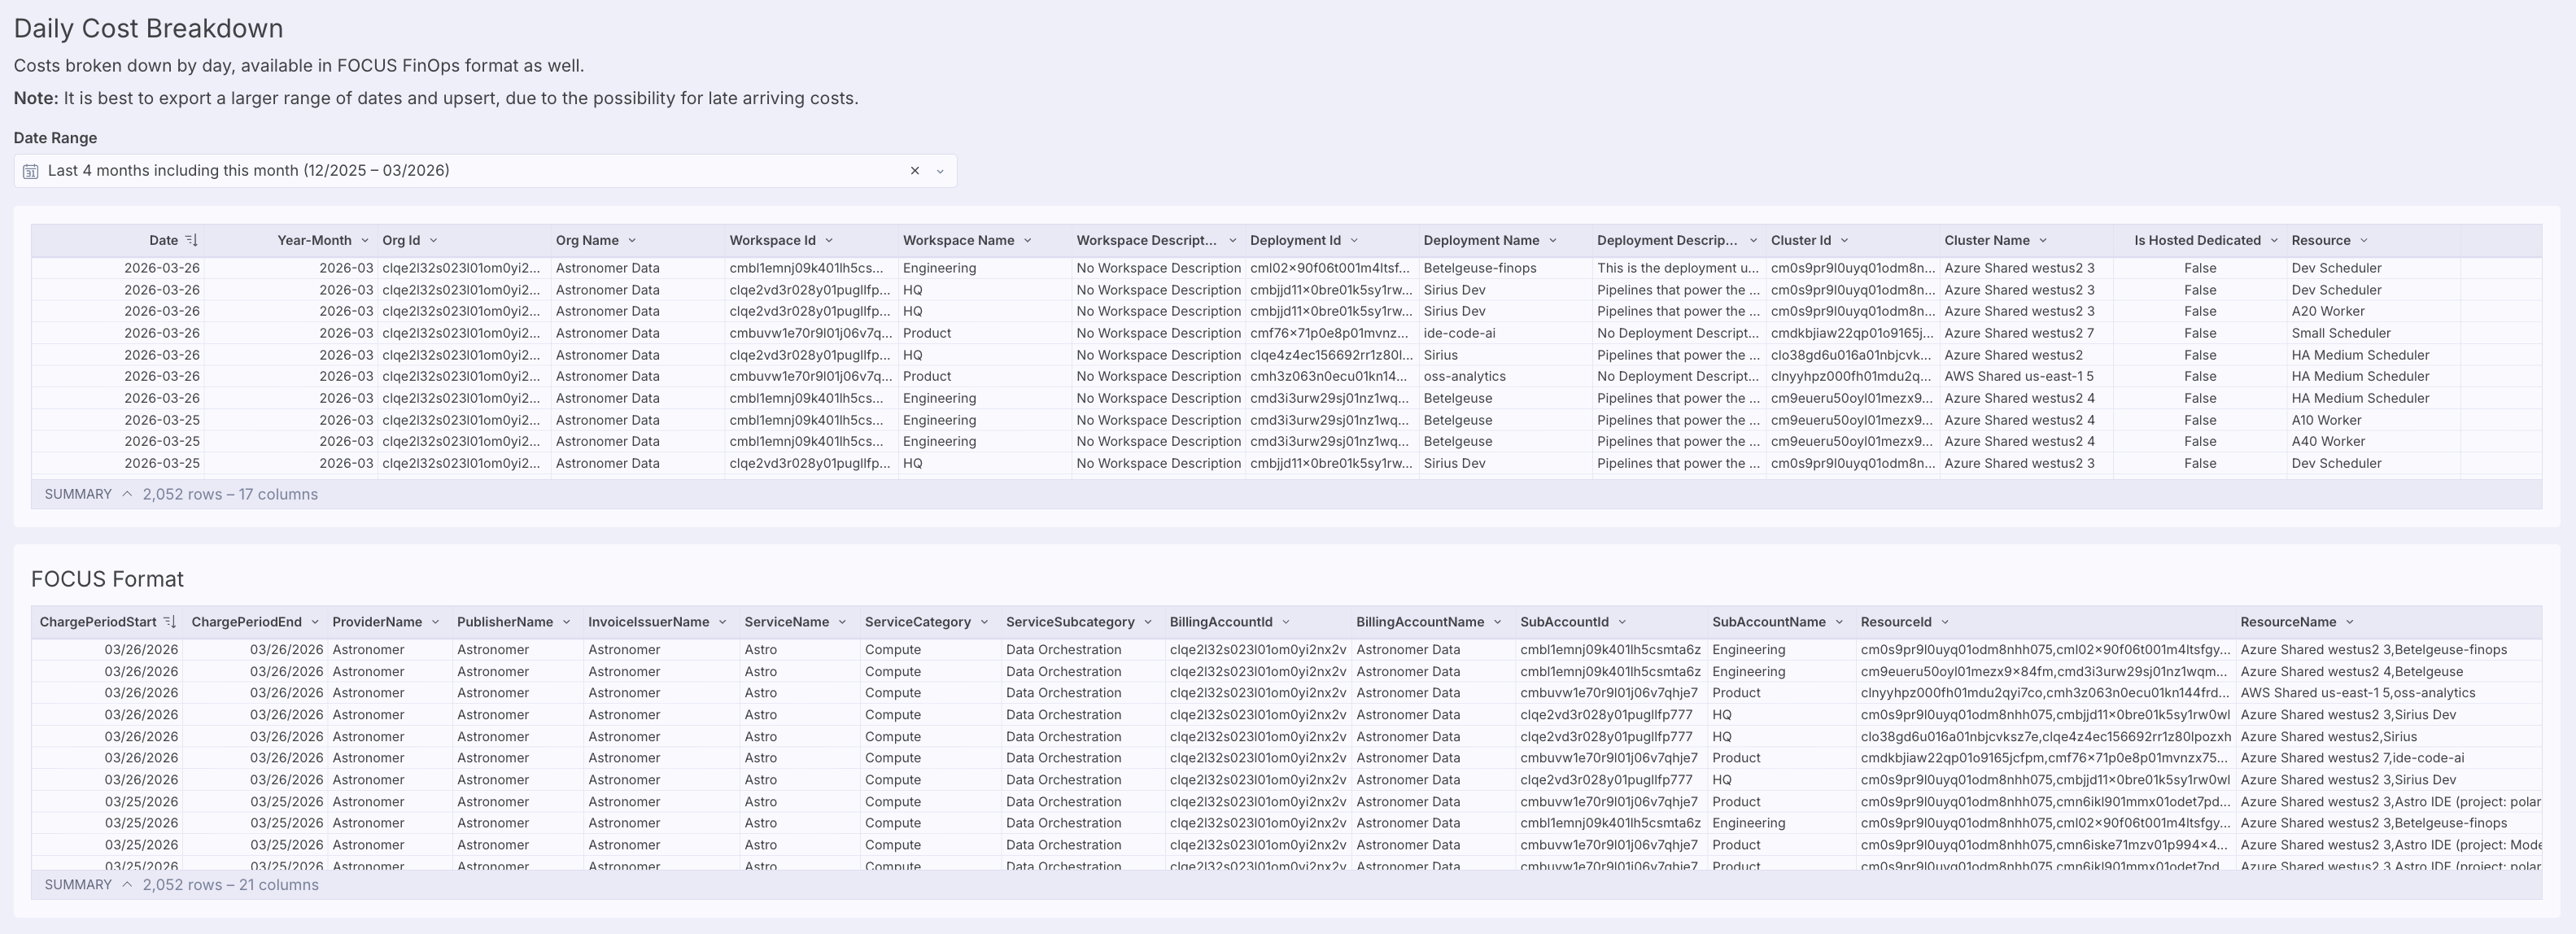Image resolution: width=2576 pixels, height=934 pixels.
Task: Collapse the SUMMARY of the FOCUS Format table
Action: (127, 884)
